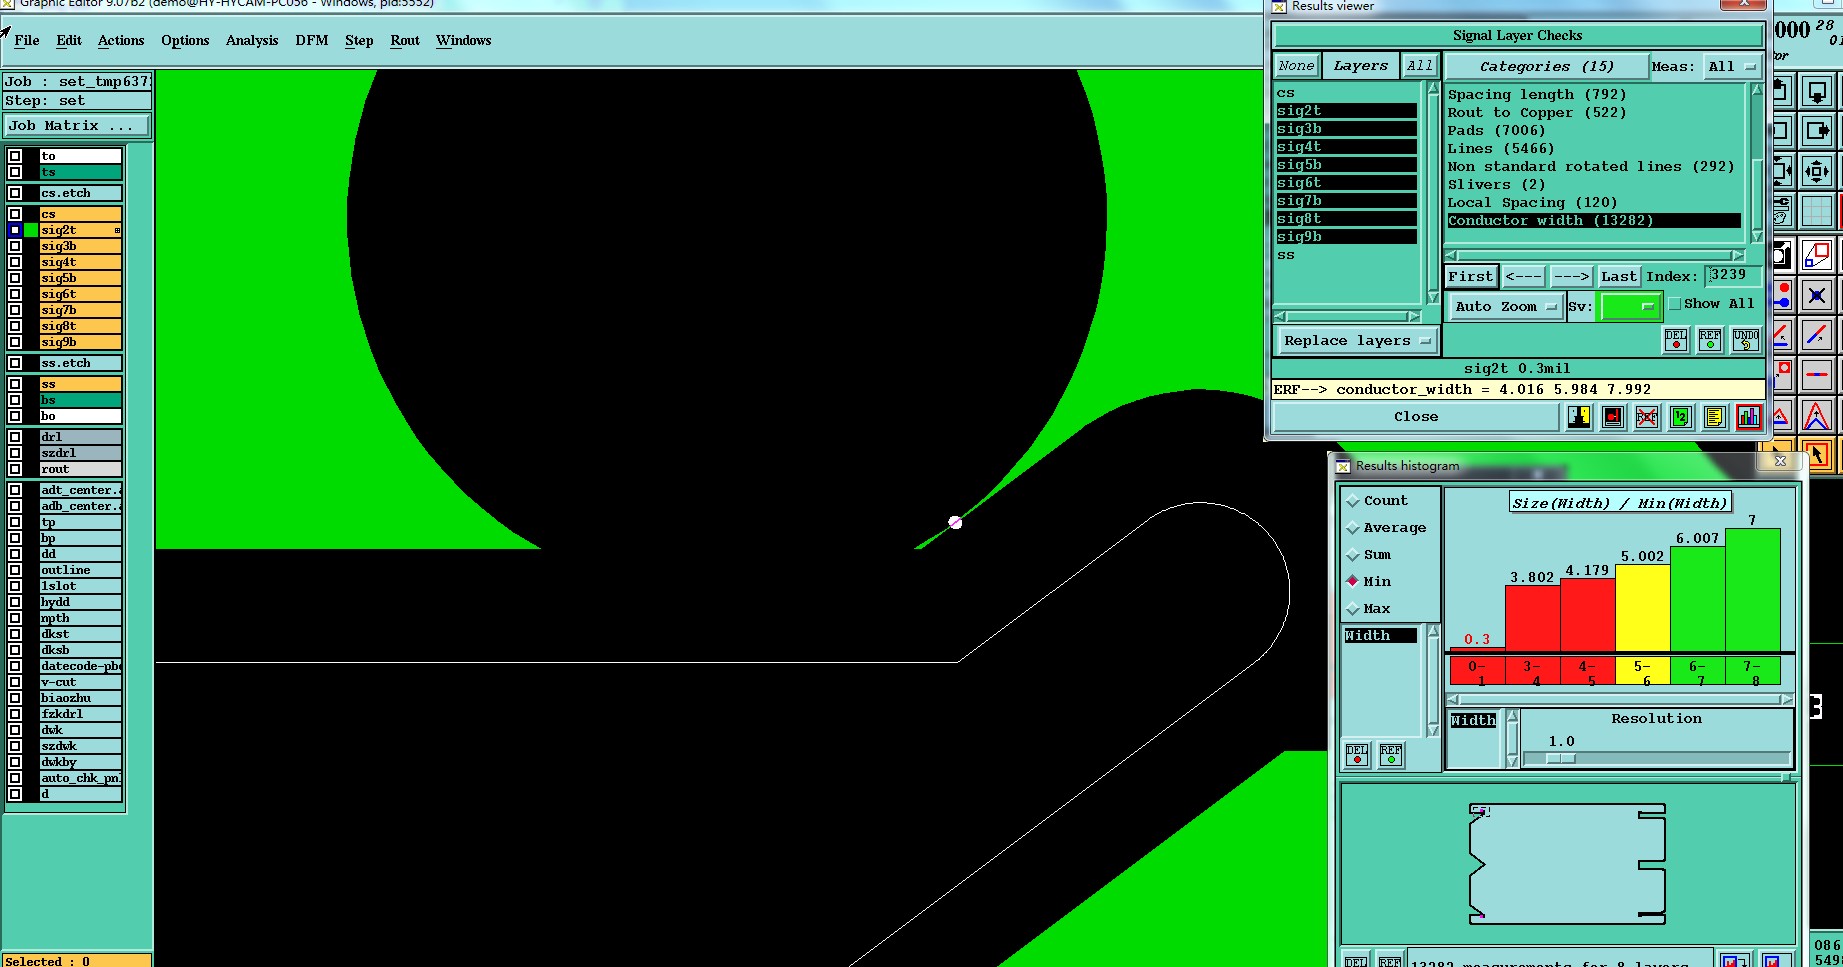Viewport: 1843px width, 967px height.
Task: Open the Actions menu
Action: (121, 41)
